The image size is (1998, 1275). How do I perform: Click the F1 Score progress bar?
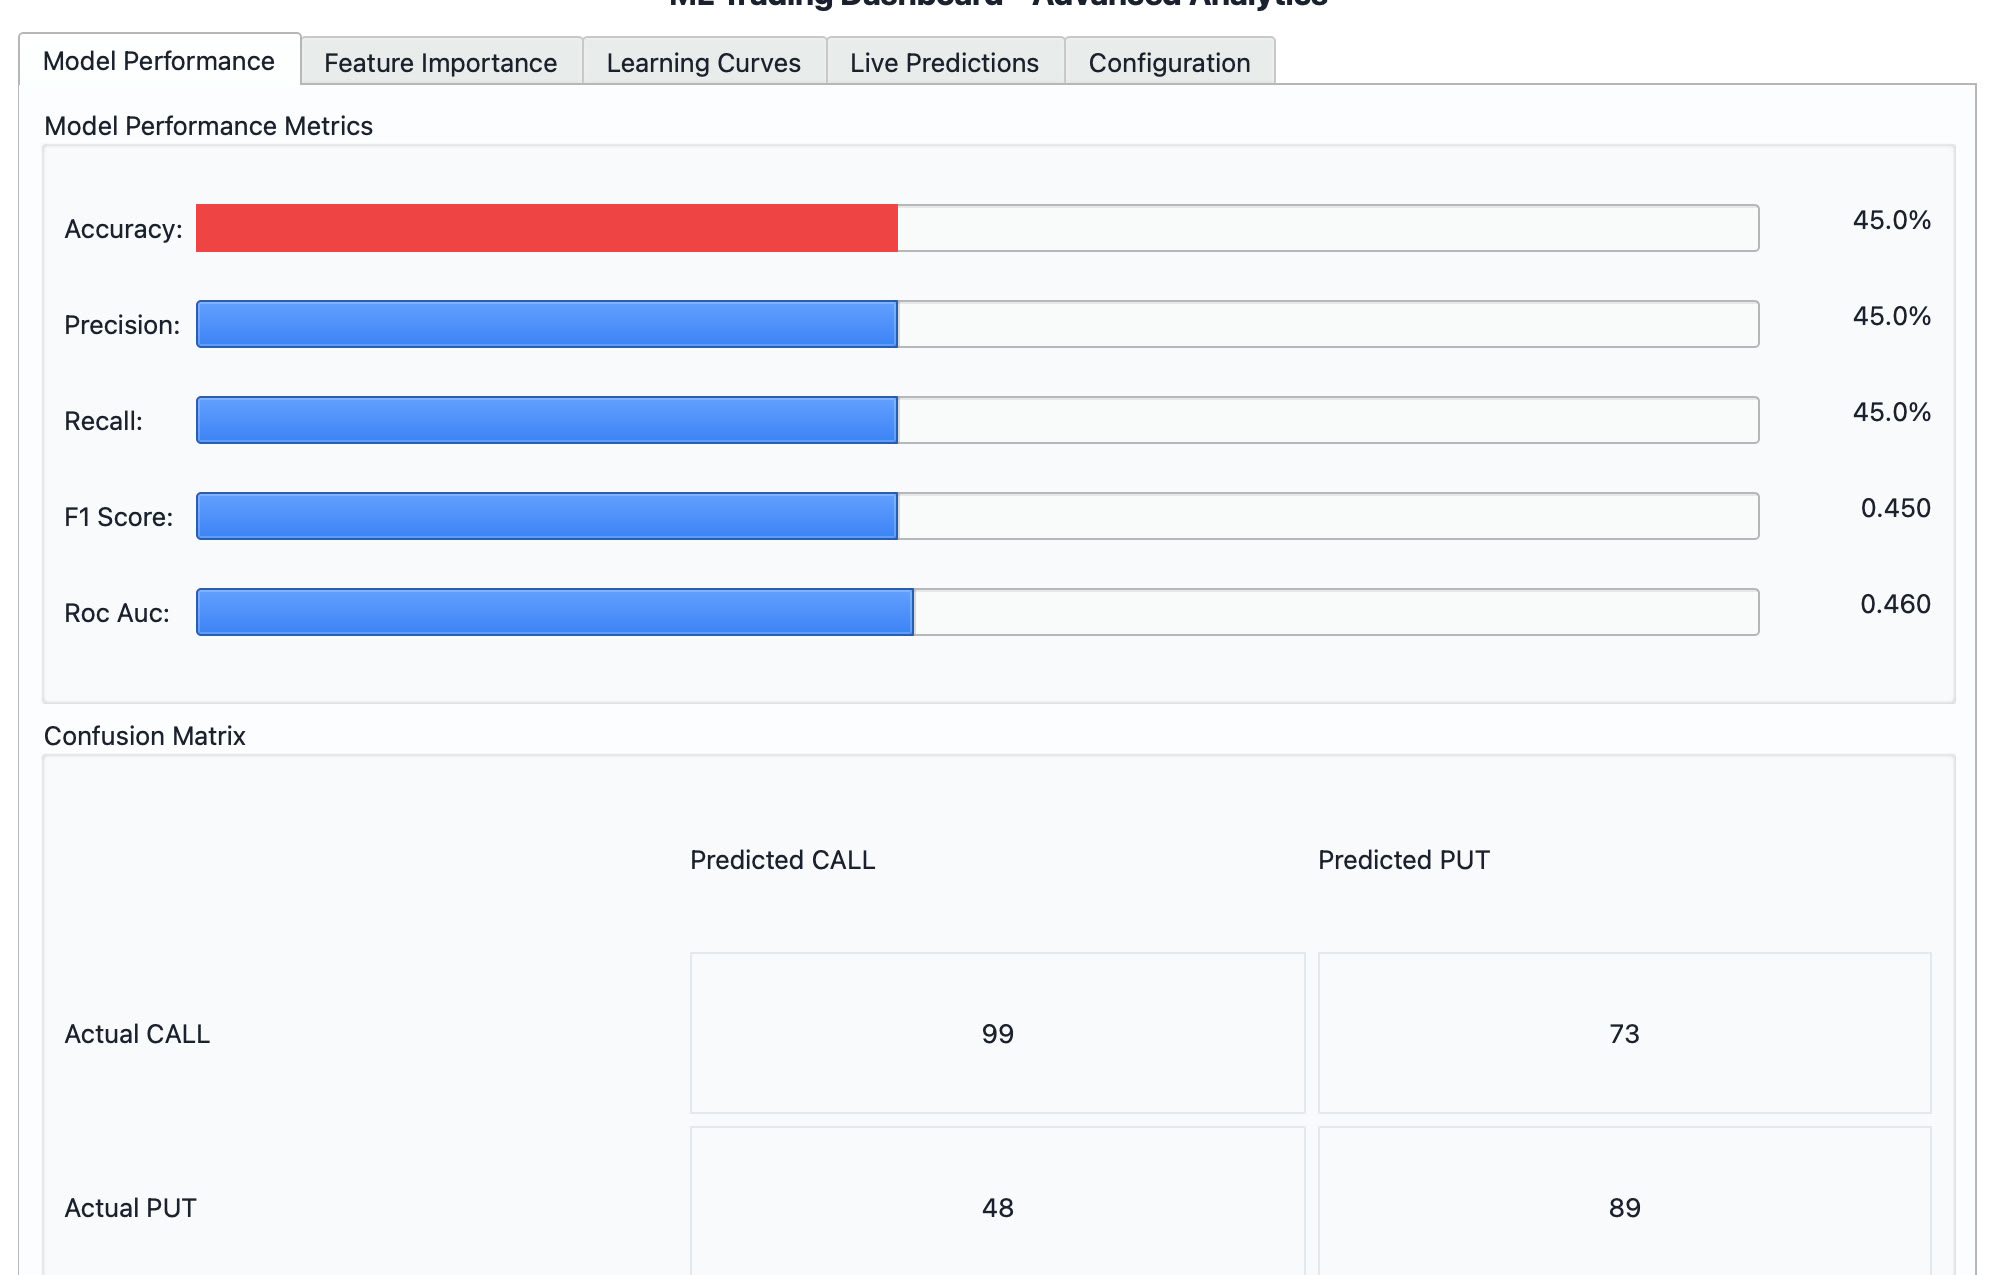tap(977, 516)
